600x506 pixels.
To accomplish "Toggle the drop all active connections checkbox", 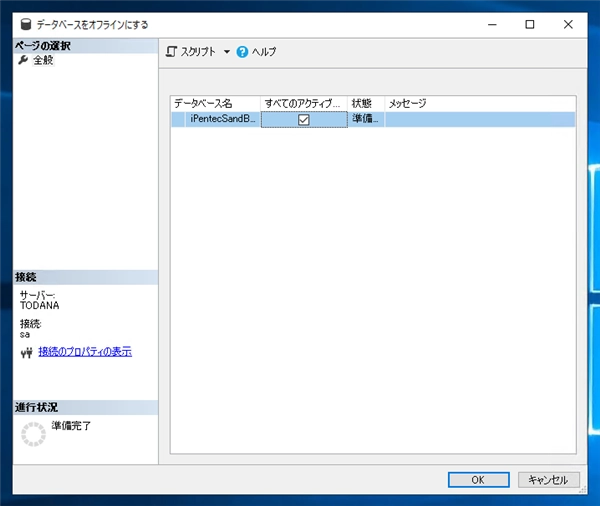I will tap(303, 120).
